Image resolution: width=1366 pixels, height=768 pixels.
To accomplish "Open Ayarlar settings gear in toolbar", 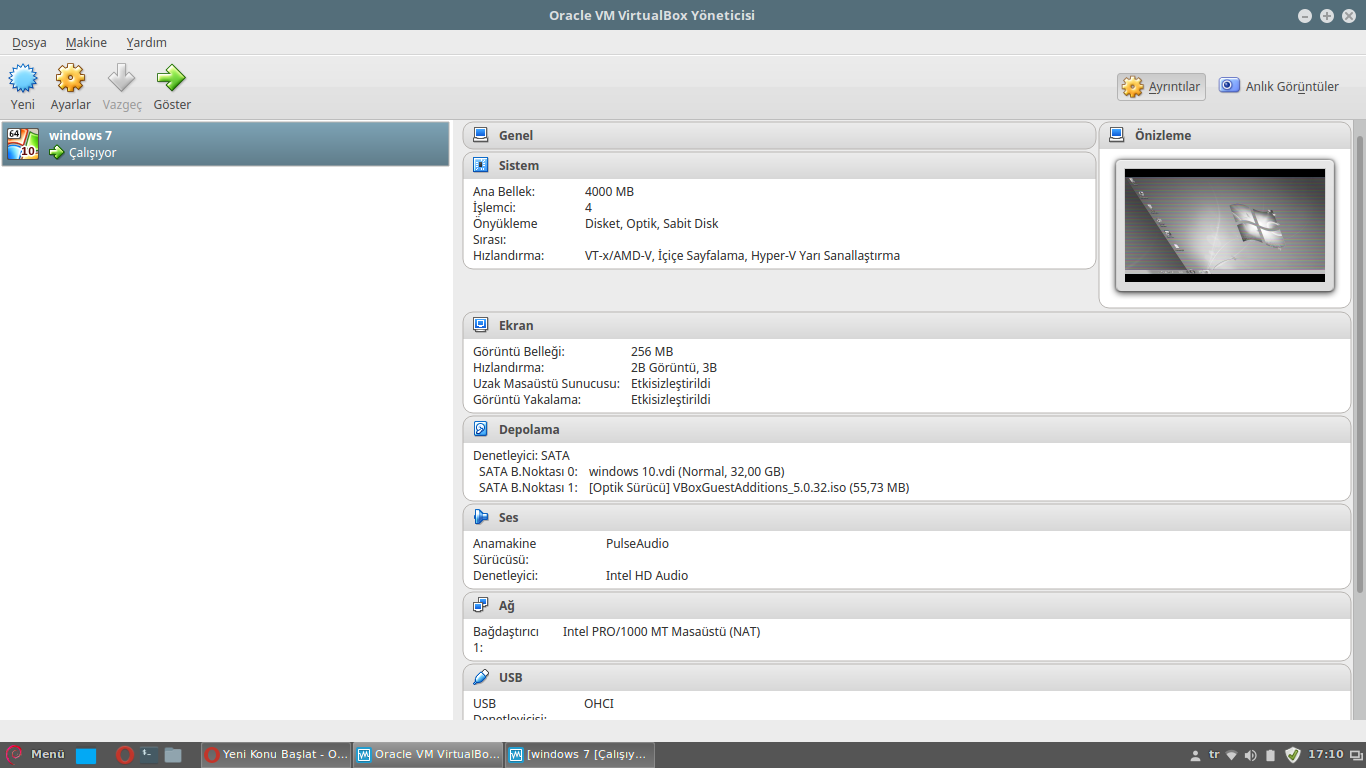I will pos(70,78).
